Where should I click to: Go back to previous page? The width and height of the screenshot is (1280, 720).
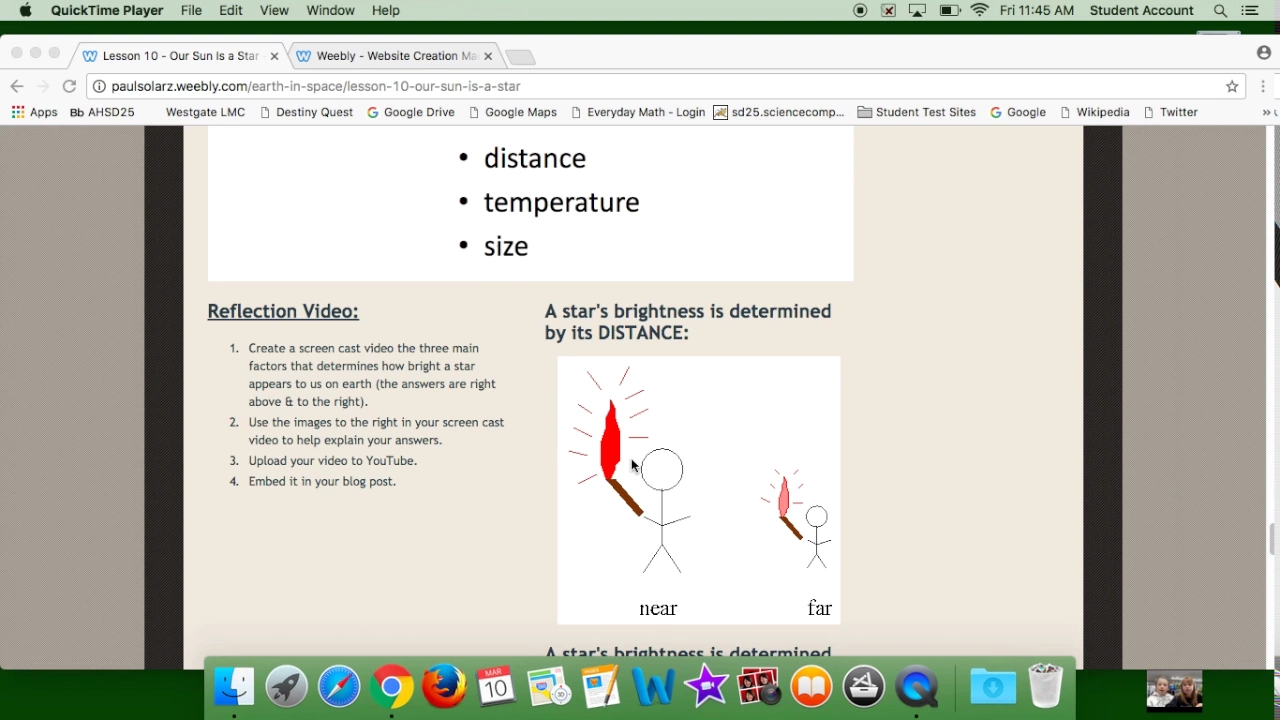coord(17,86)
